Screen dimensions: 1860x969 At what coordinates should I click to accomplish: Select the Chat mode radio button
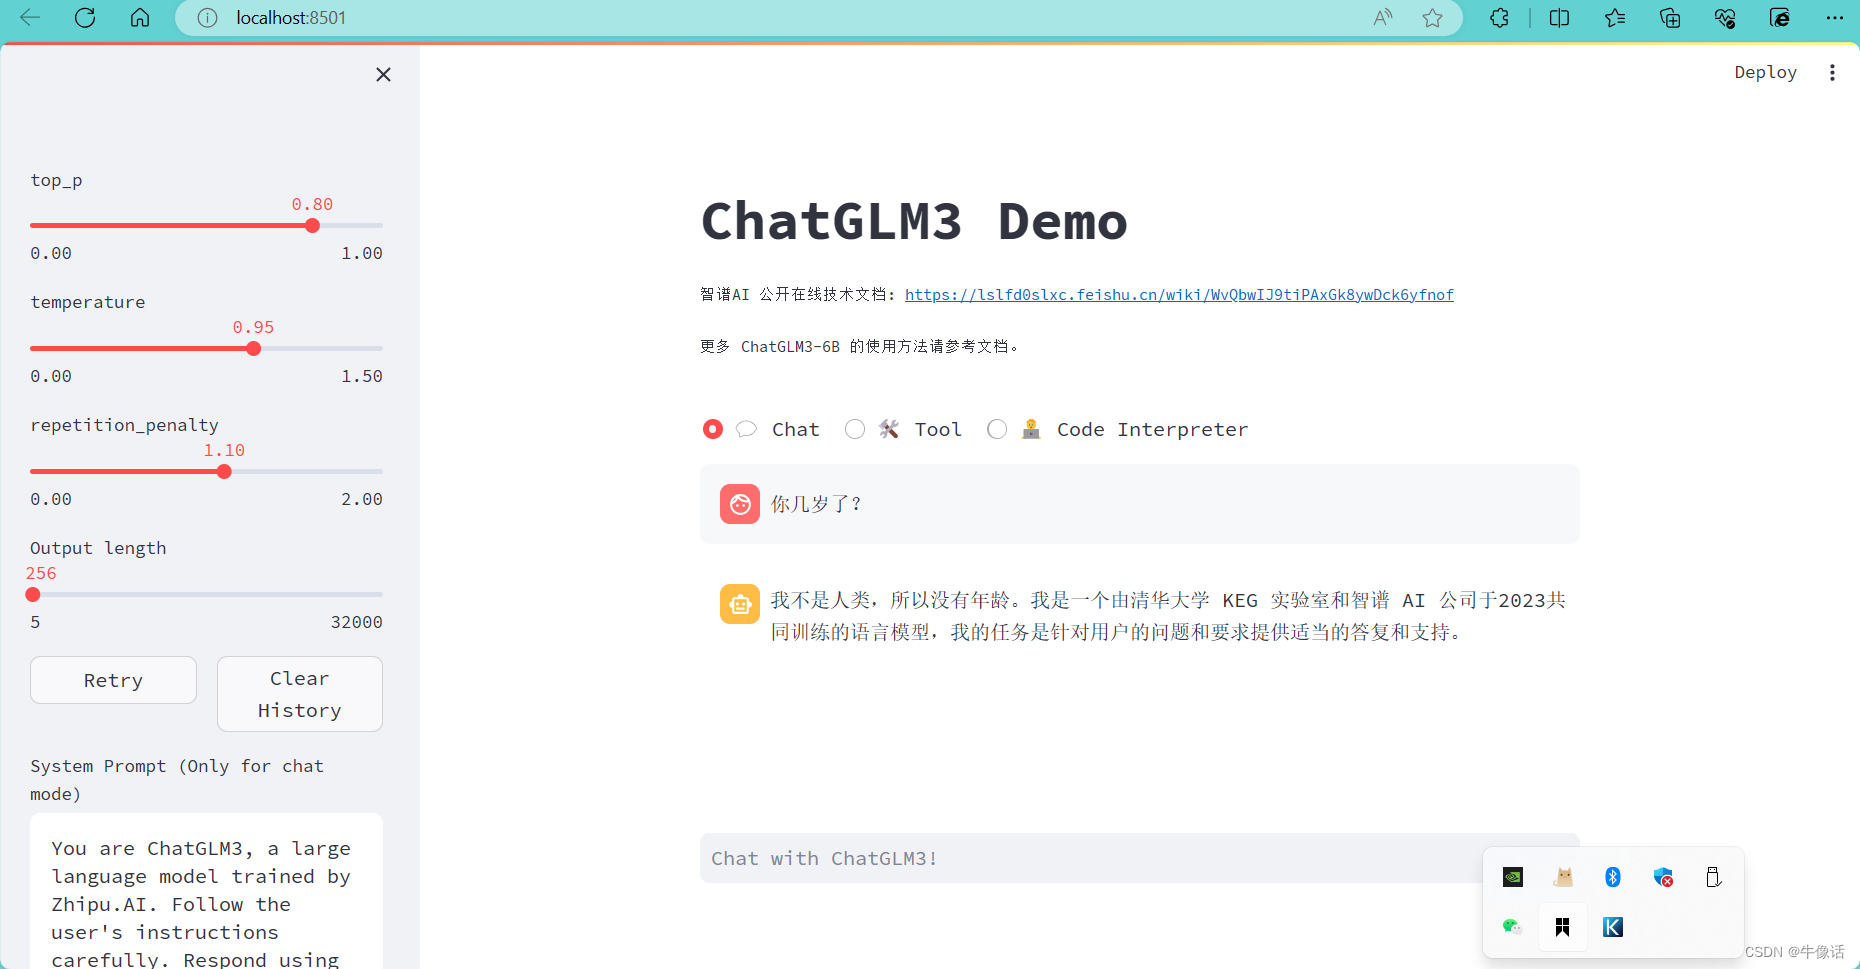(x=713, y=429)
